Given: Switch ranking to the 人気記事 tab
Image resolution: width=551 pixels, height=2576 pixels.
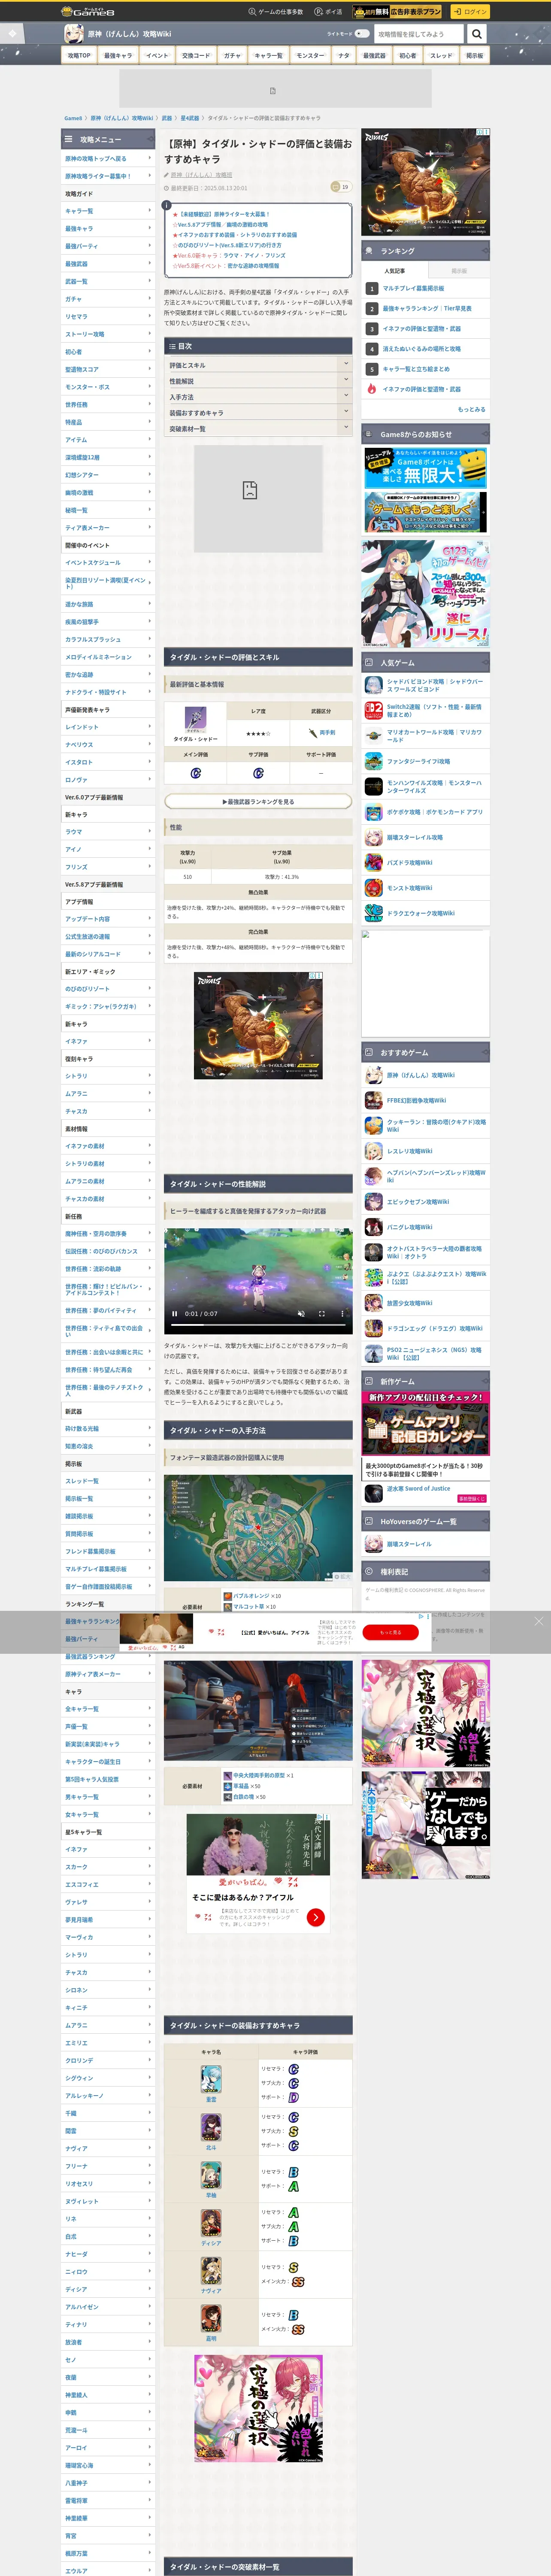Looking at the screenshot, I should coord(394,271).
